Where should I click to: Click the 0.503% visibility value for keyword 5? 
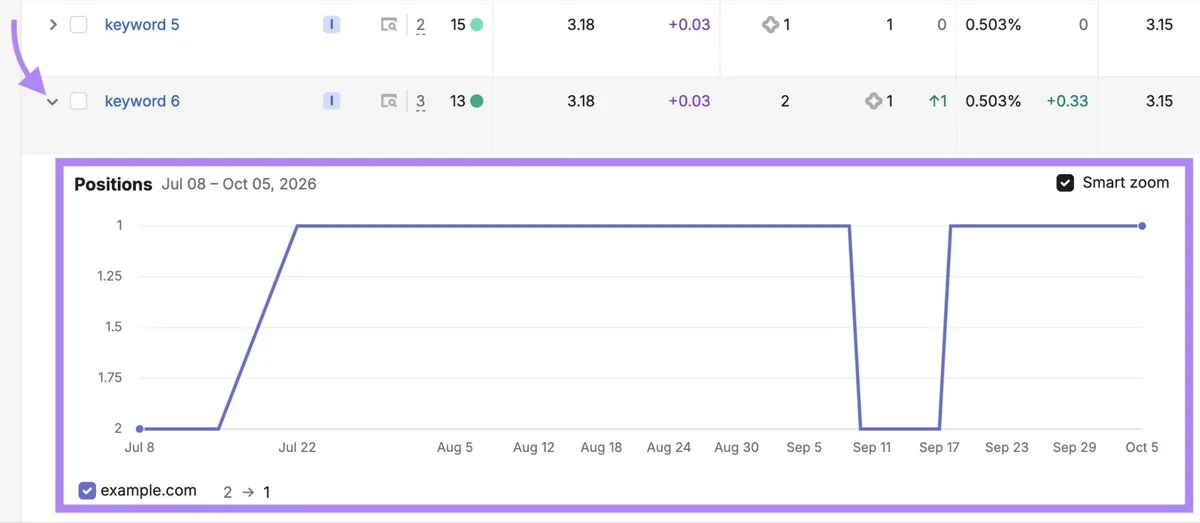tap(993, 25)
